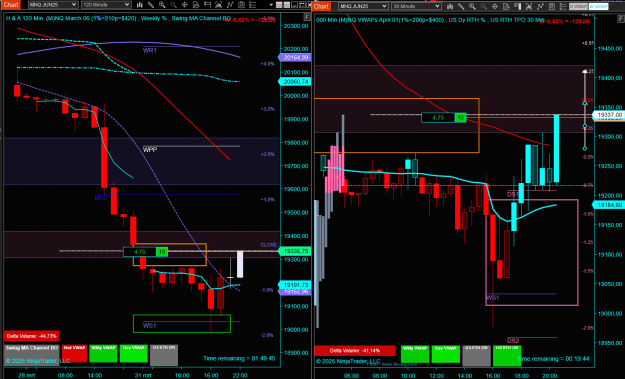This screenshot has height=379, width=625.
Task: Open properties list icon in left chart toolbar
Action: 253,5
